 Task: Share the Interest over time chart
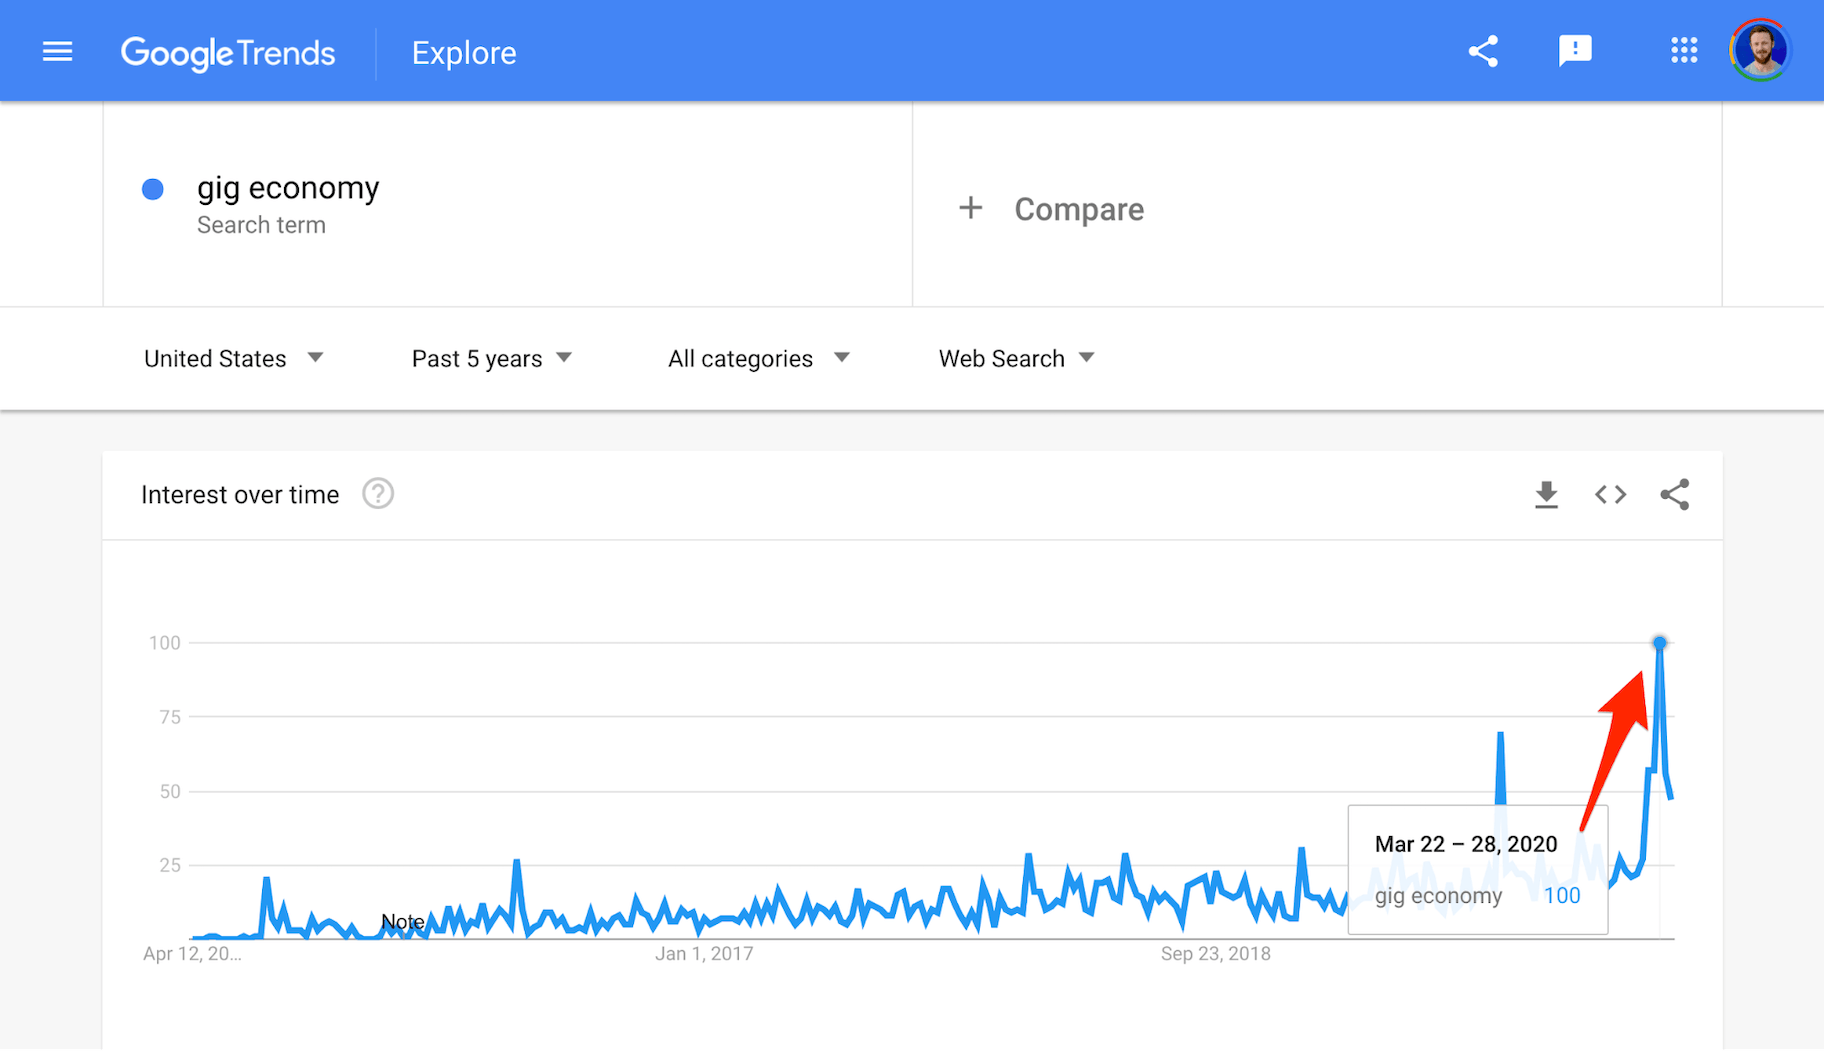coord(1675,494)
